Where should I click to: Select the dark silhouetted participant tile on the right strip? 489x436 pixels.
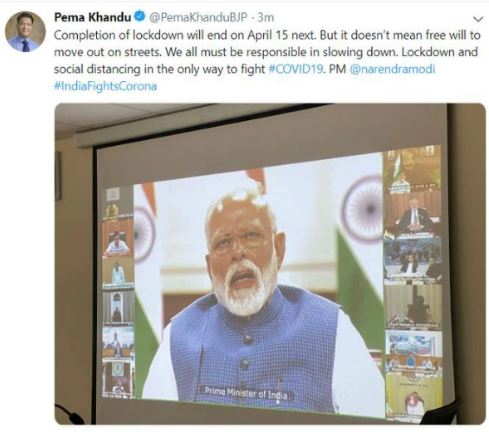pyautogui.click(x=413, y=305)
